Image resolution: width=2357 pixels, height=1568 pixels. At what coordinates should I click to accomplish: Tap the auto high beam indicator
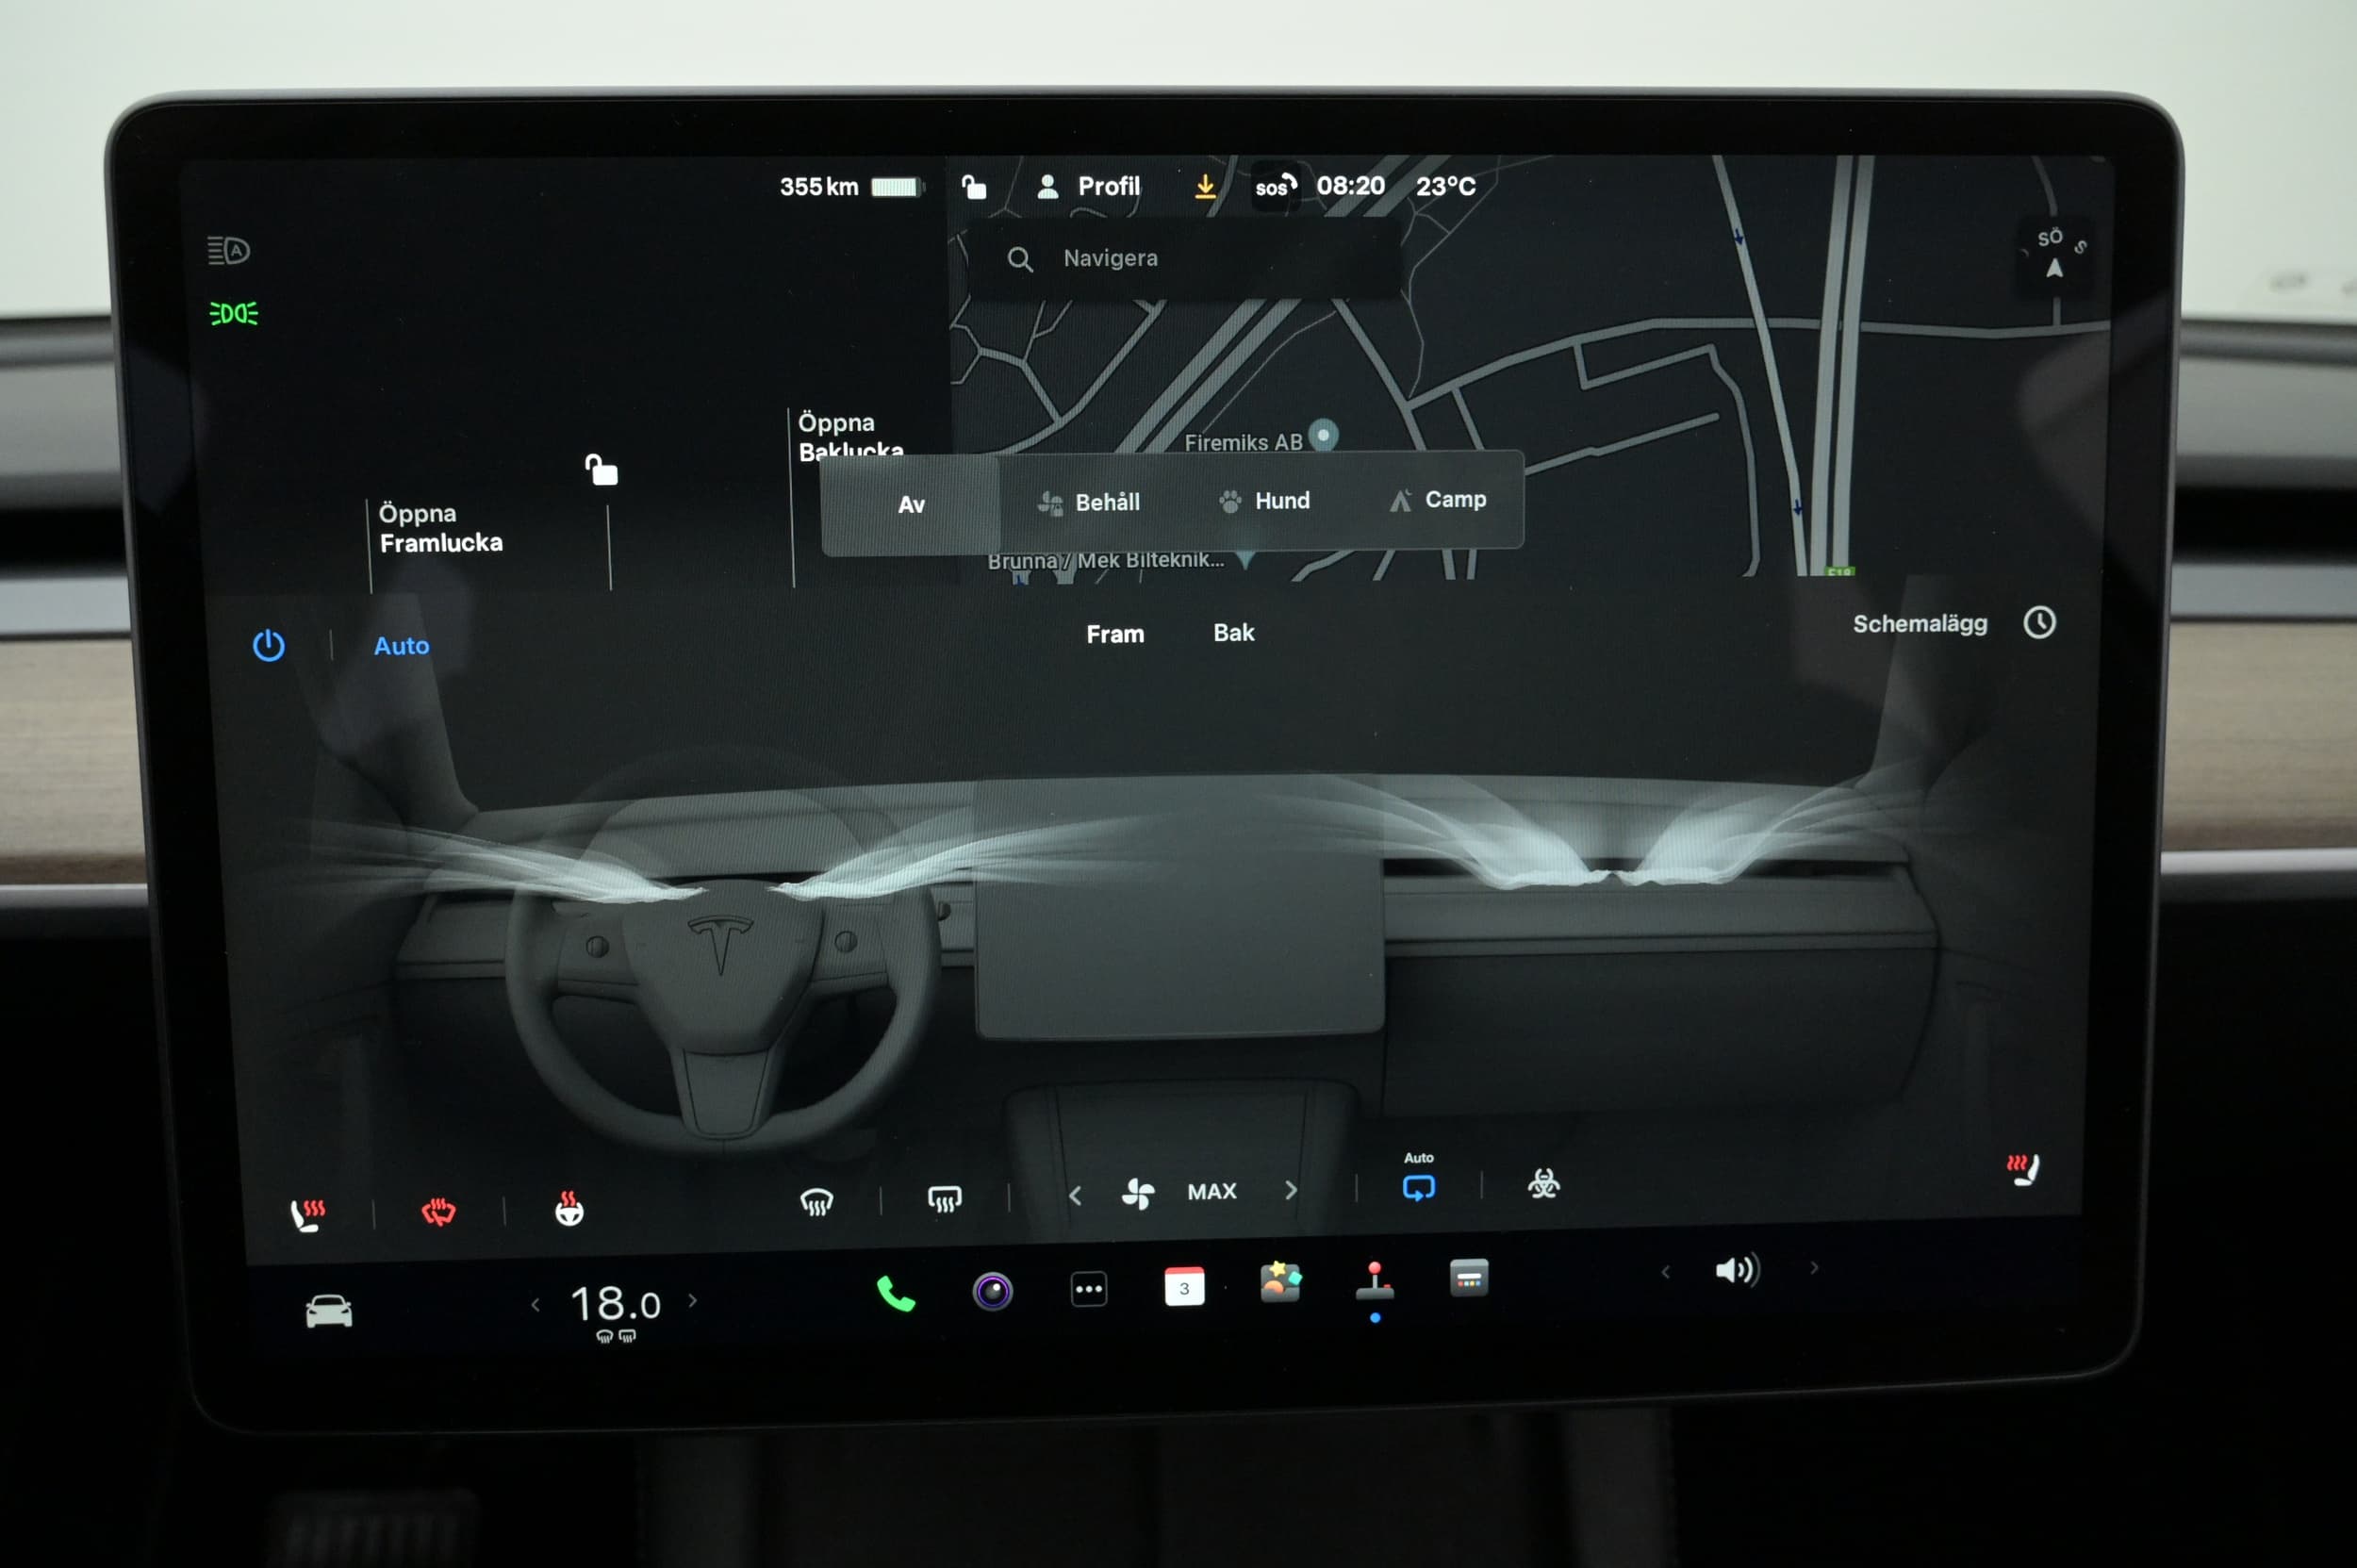tap(228, 250)
